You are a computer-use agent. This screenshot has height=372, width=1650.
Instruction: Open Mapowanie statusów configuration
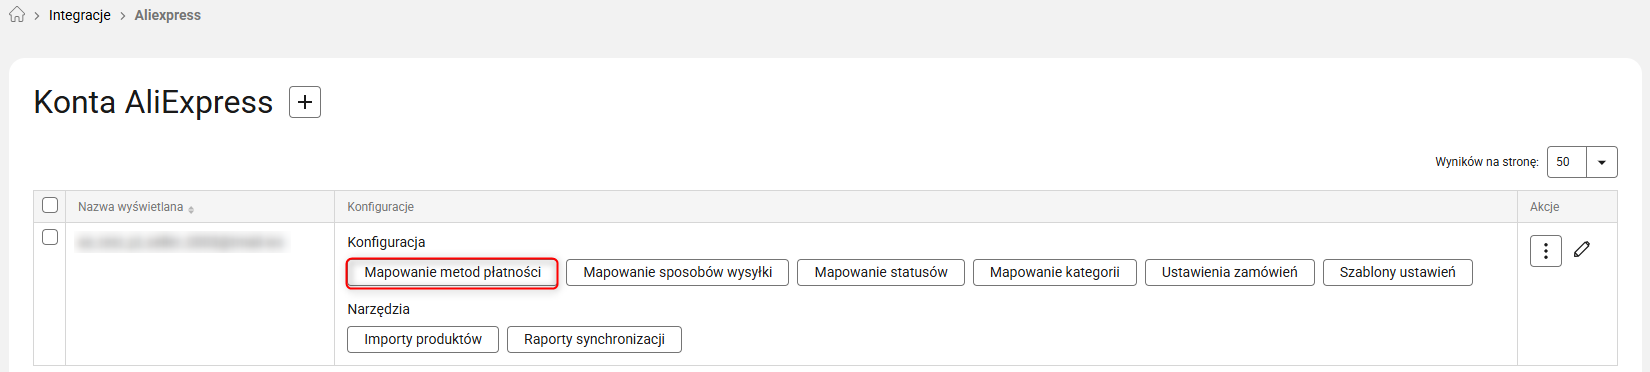(881, 272)
